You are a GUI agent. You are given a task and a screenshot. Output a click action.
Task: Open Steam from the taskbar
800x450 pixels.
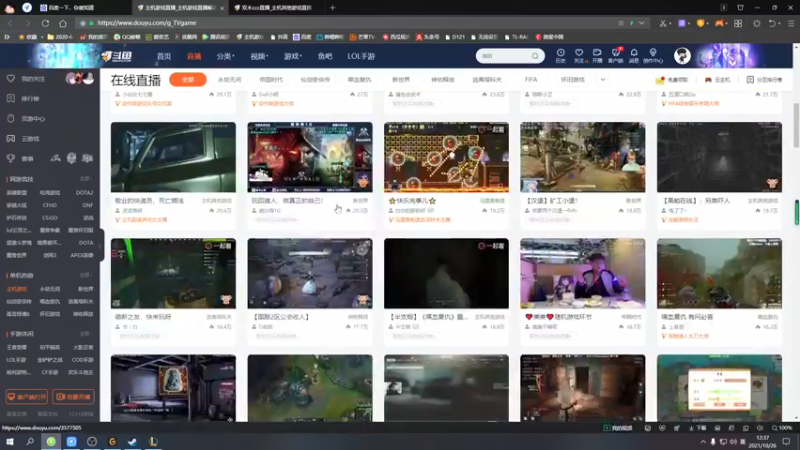tap(133, 441)
